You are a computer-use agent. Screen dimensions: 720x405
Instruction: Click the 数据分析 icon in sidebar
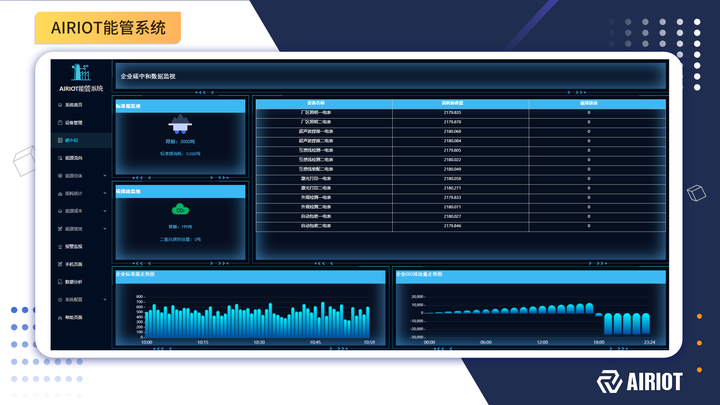(60, 282)
